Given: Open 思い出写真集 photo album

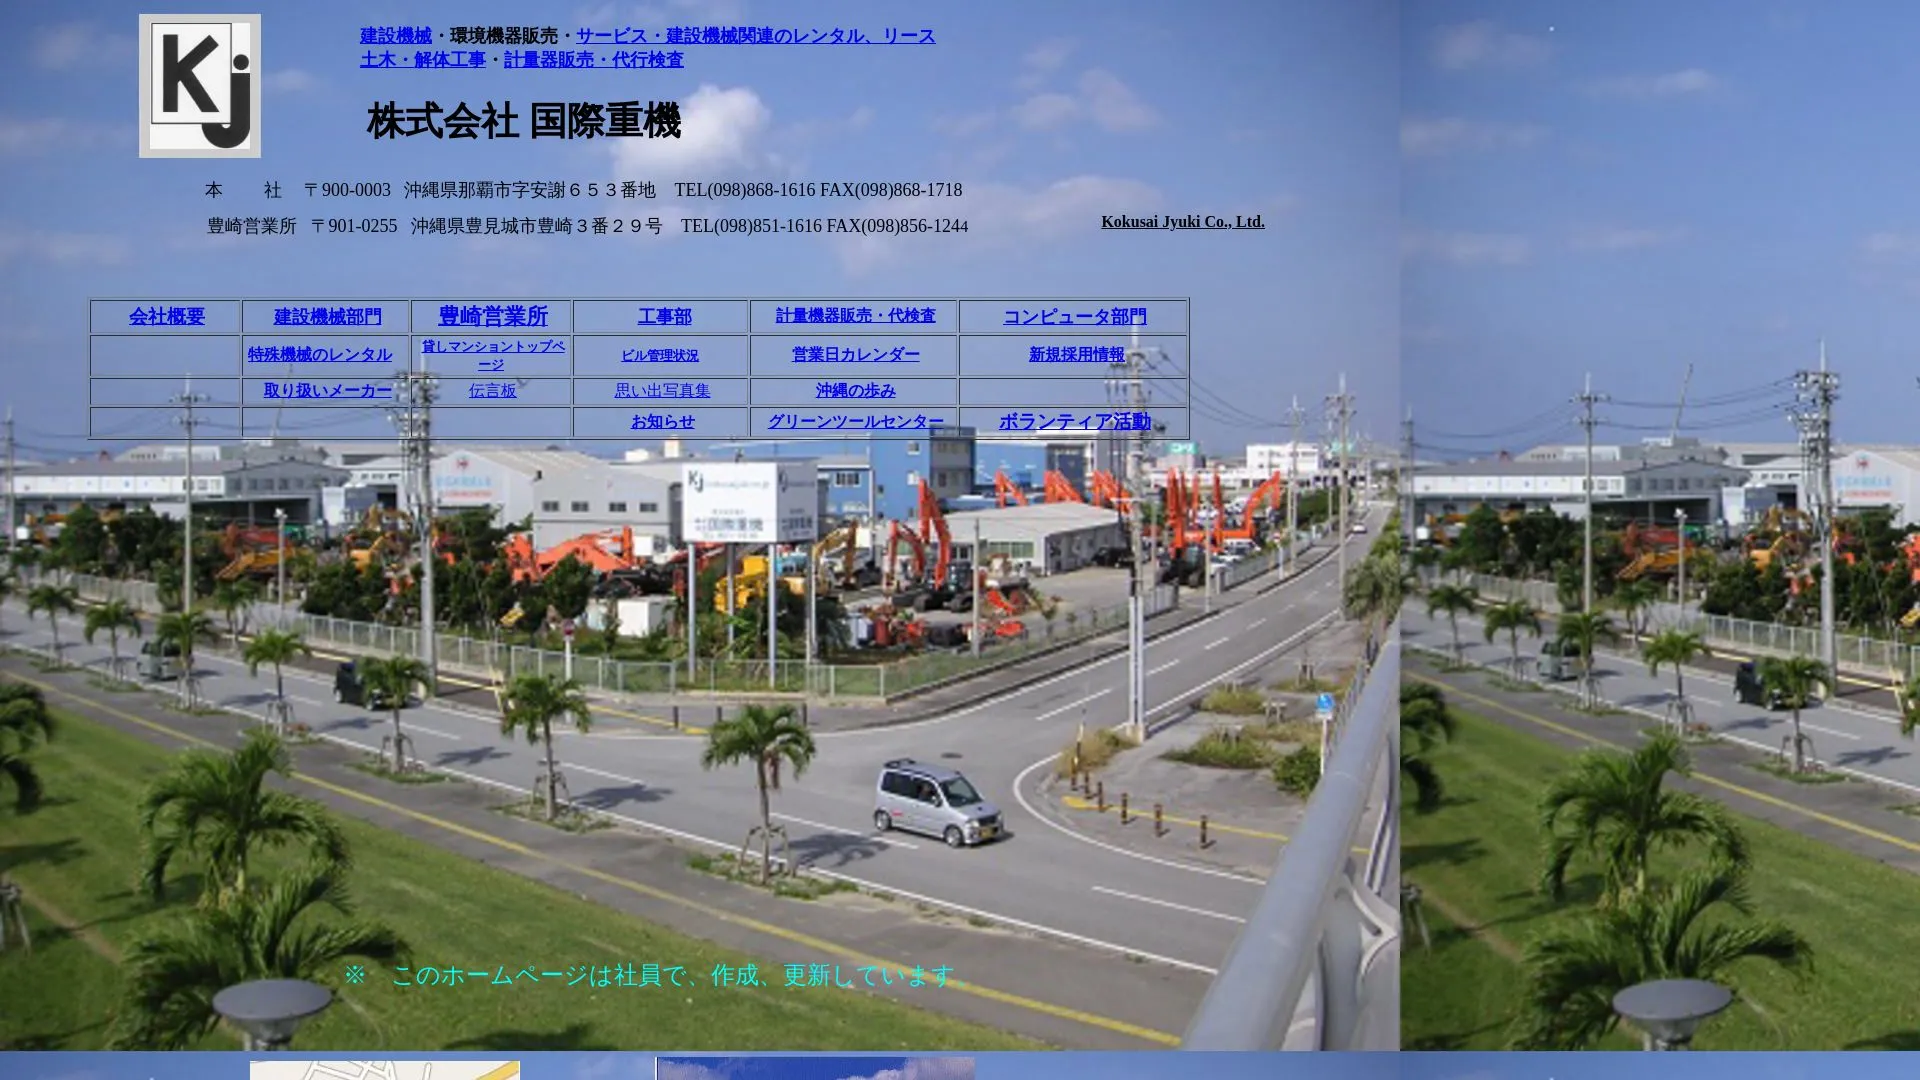Looking at the screenshot, I should (663, 391).
